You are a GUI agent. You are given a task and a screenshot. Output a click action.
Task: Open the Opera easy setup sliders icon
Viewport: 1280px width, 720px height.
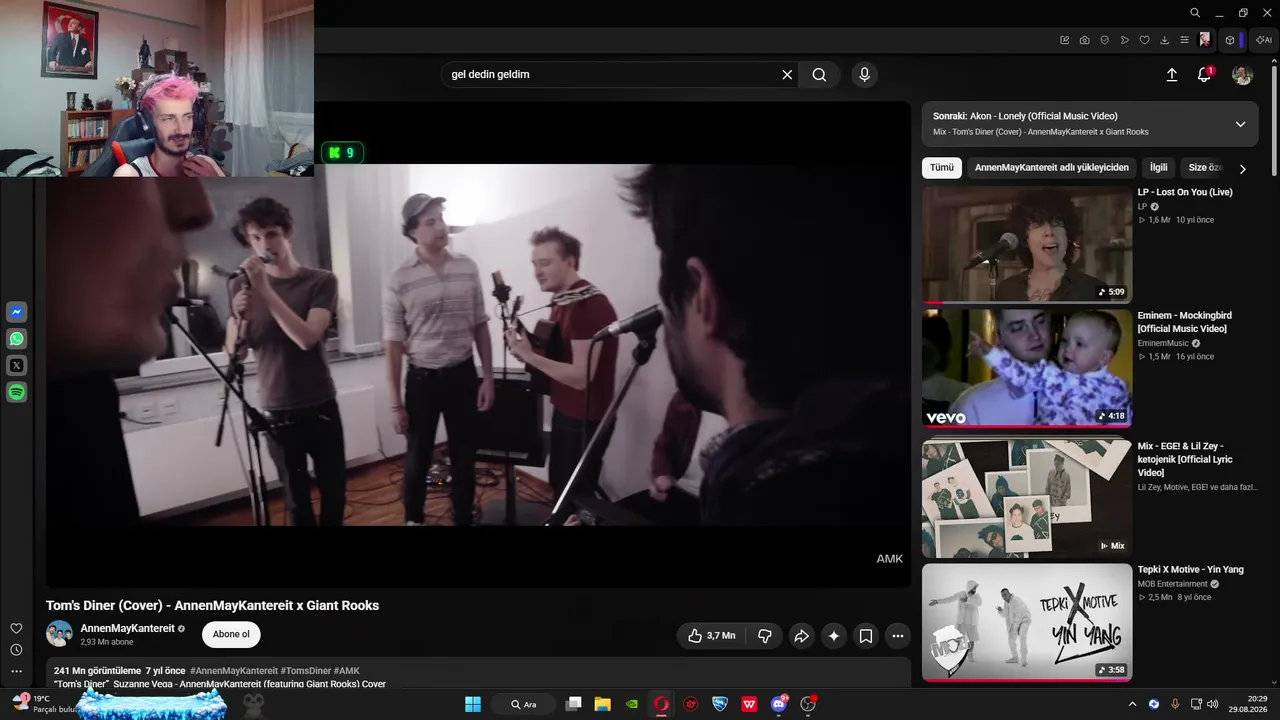(x=1185, y=40)
